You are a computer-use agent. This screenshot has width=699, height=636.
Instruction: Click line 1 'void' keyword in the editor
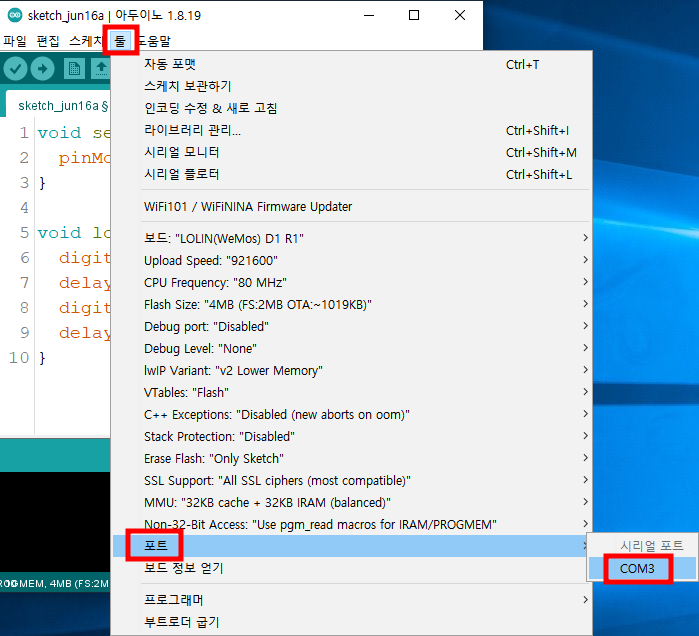(59, 133)
